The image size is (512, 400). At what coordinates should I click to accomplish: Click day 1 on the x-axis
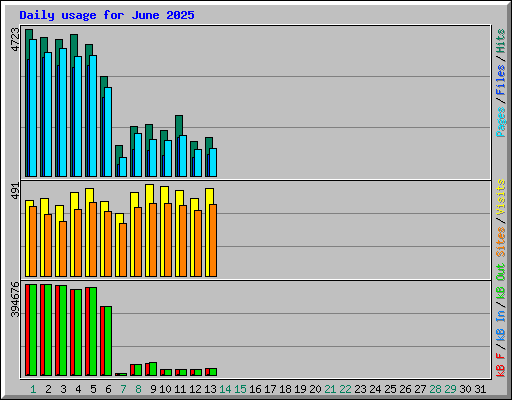pyautogui.click(x=33, y=389)
